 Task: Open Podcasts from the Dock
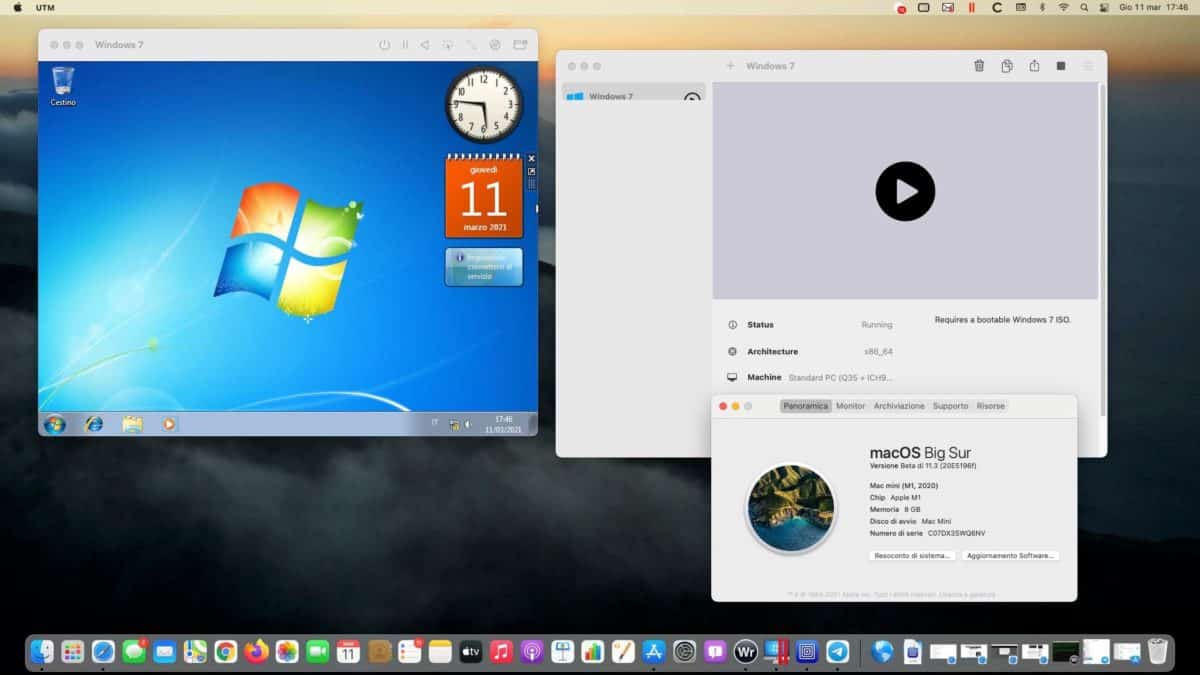[532, 652]
